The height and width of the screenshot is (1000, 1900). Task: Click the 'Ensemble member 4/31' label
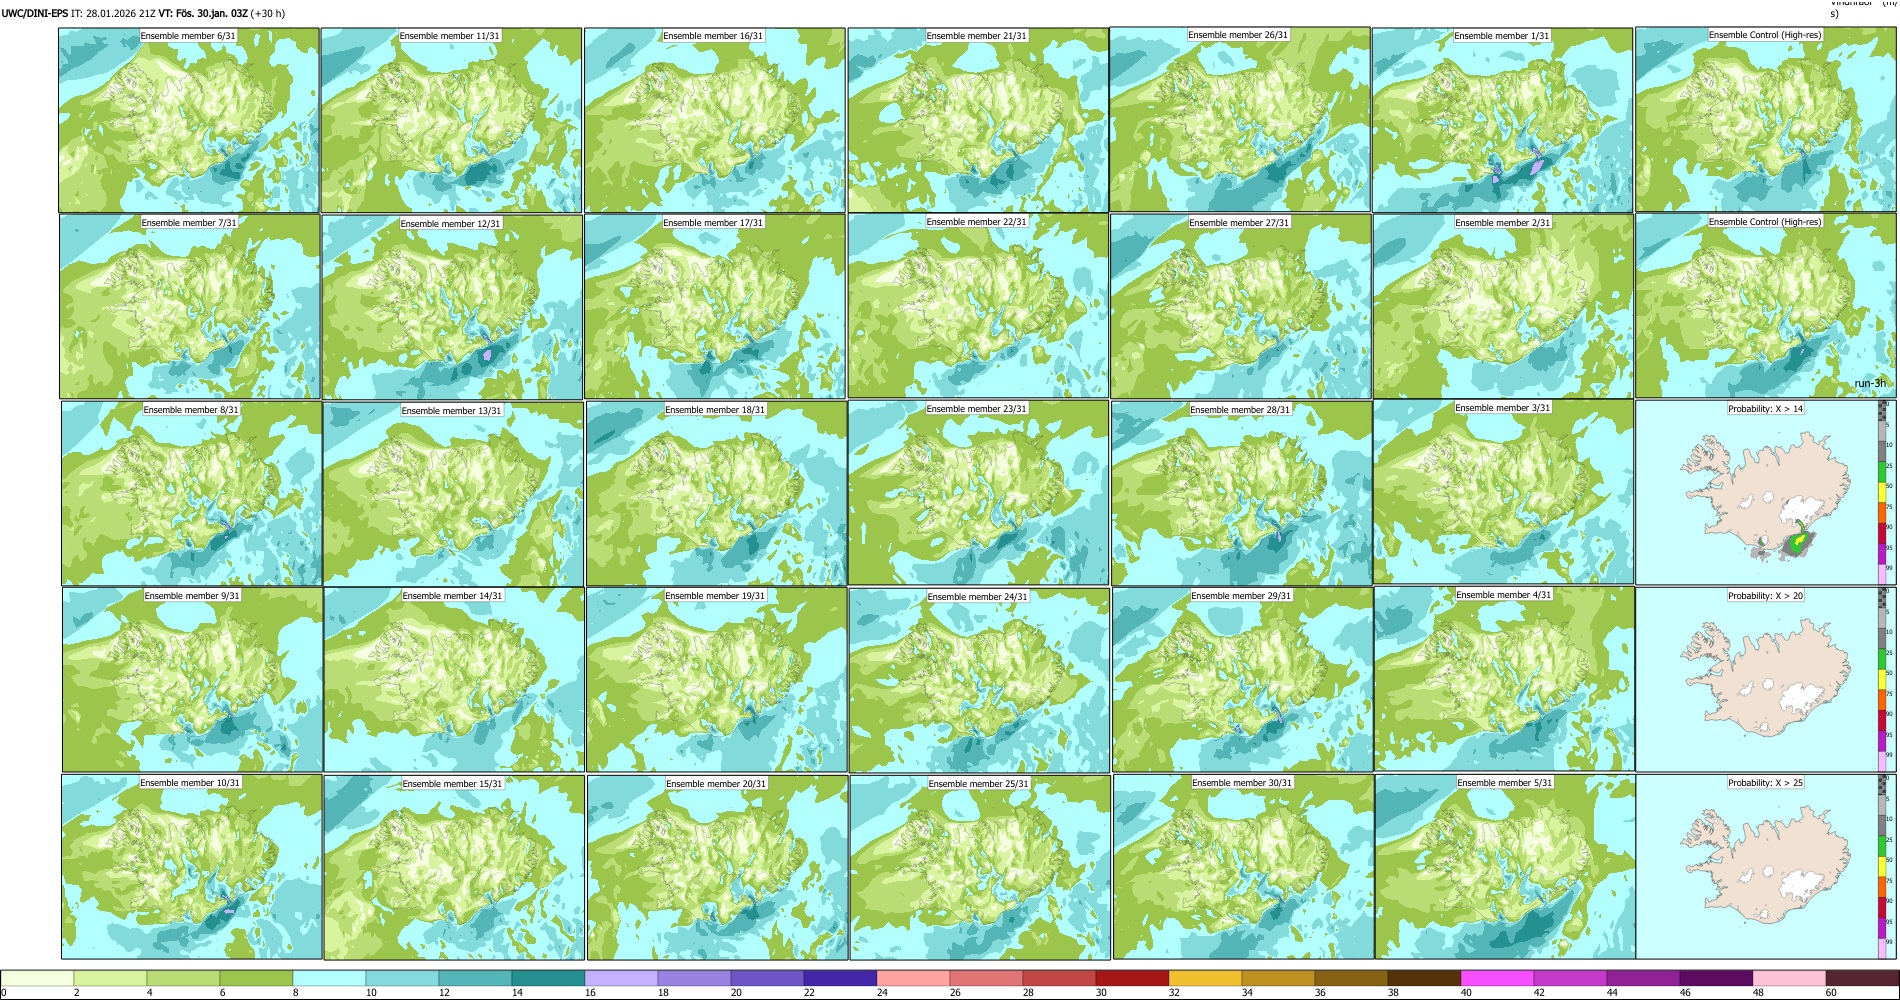[1504, 595]
